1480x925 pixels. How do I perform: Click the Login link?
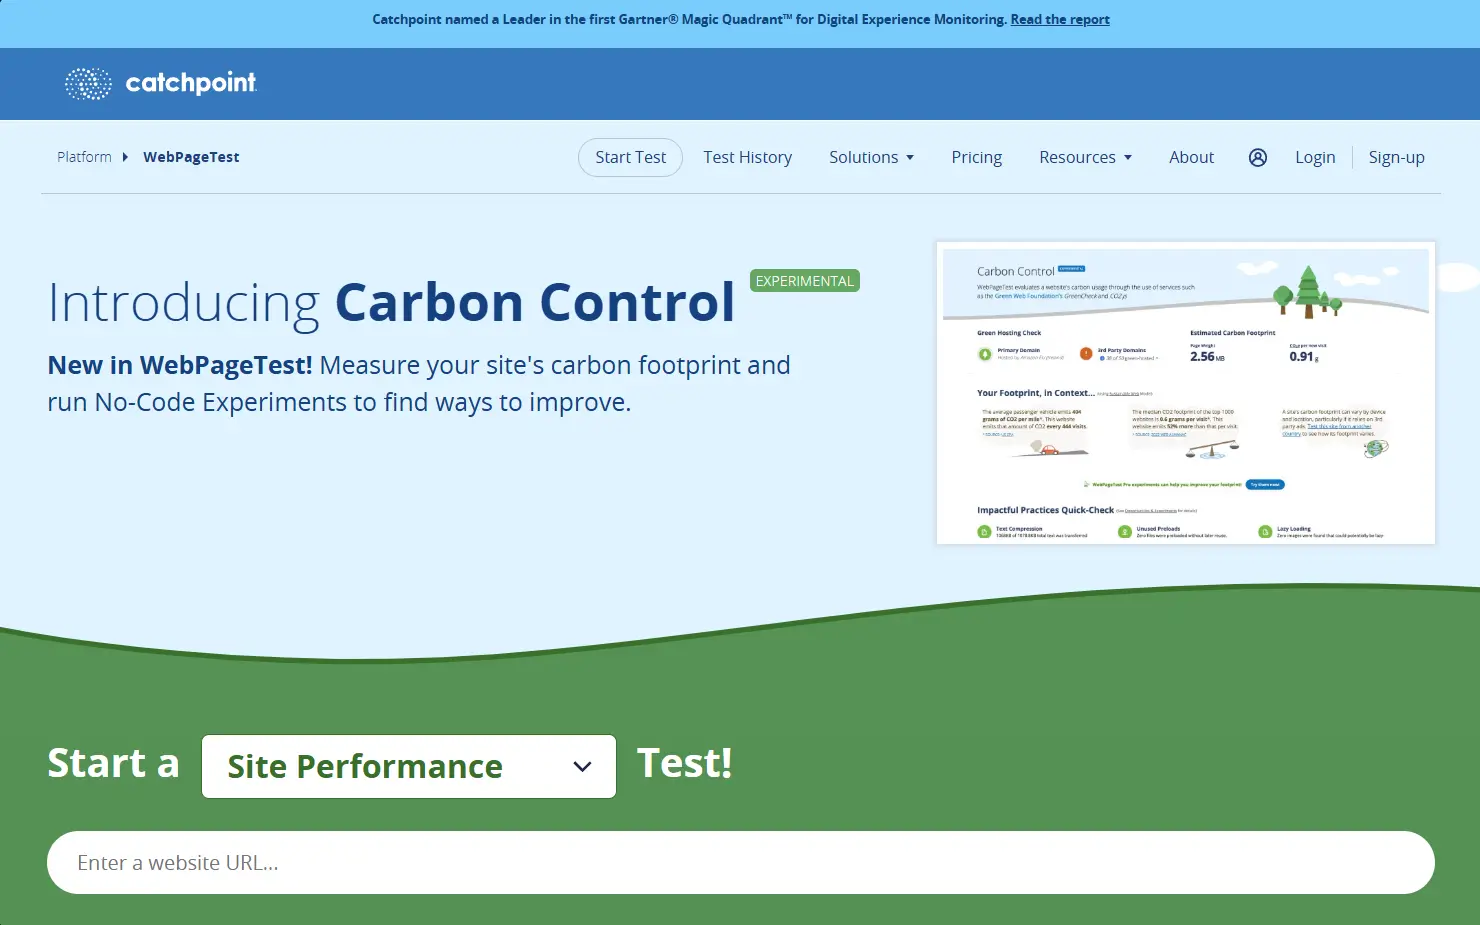1315,157
